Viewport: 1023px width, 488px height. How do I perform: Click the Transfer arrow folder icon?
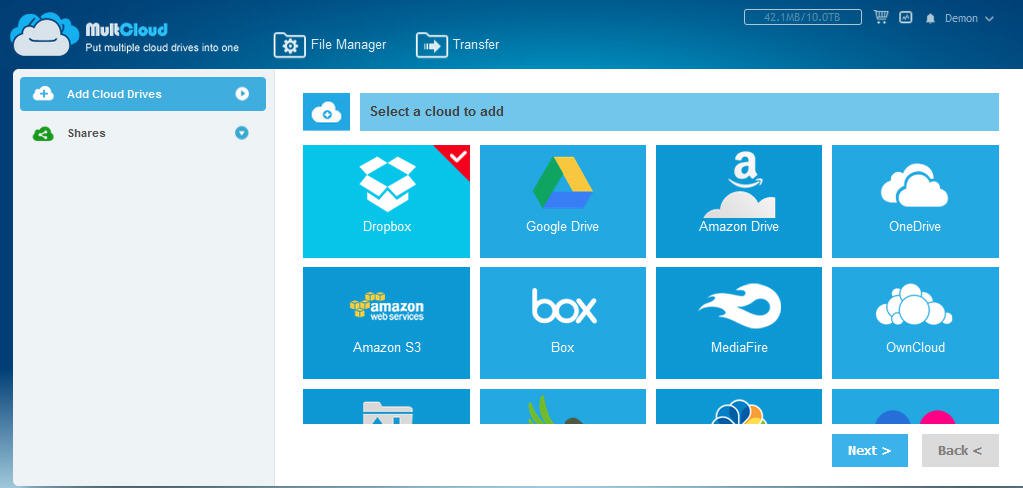click(431, 45)
